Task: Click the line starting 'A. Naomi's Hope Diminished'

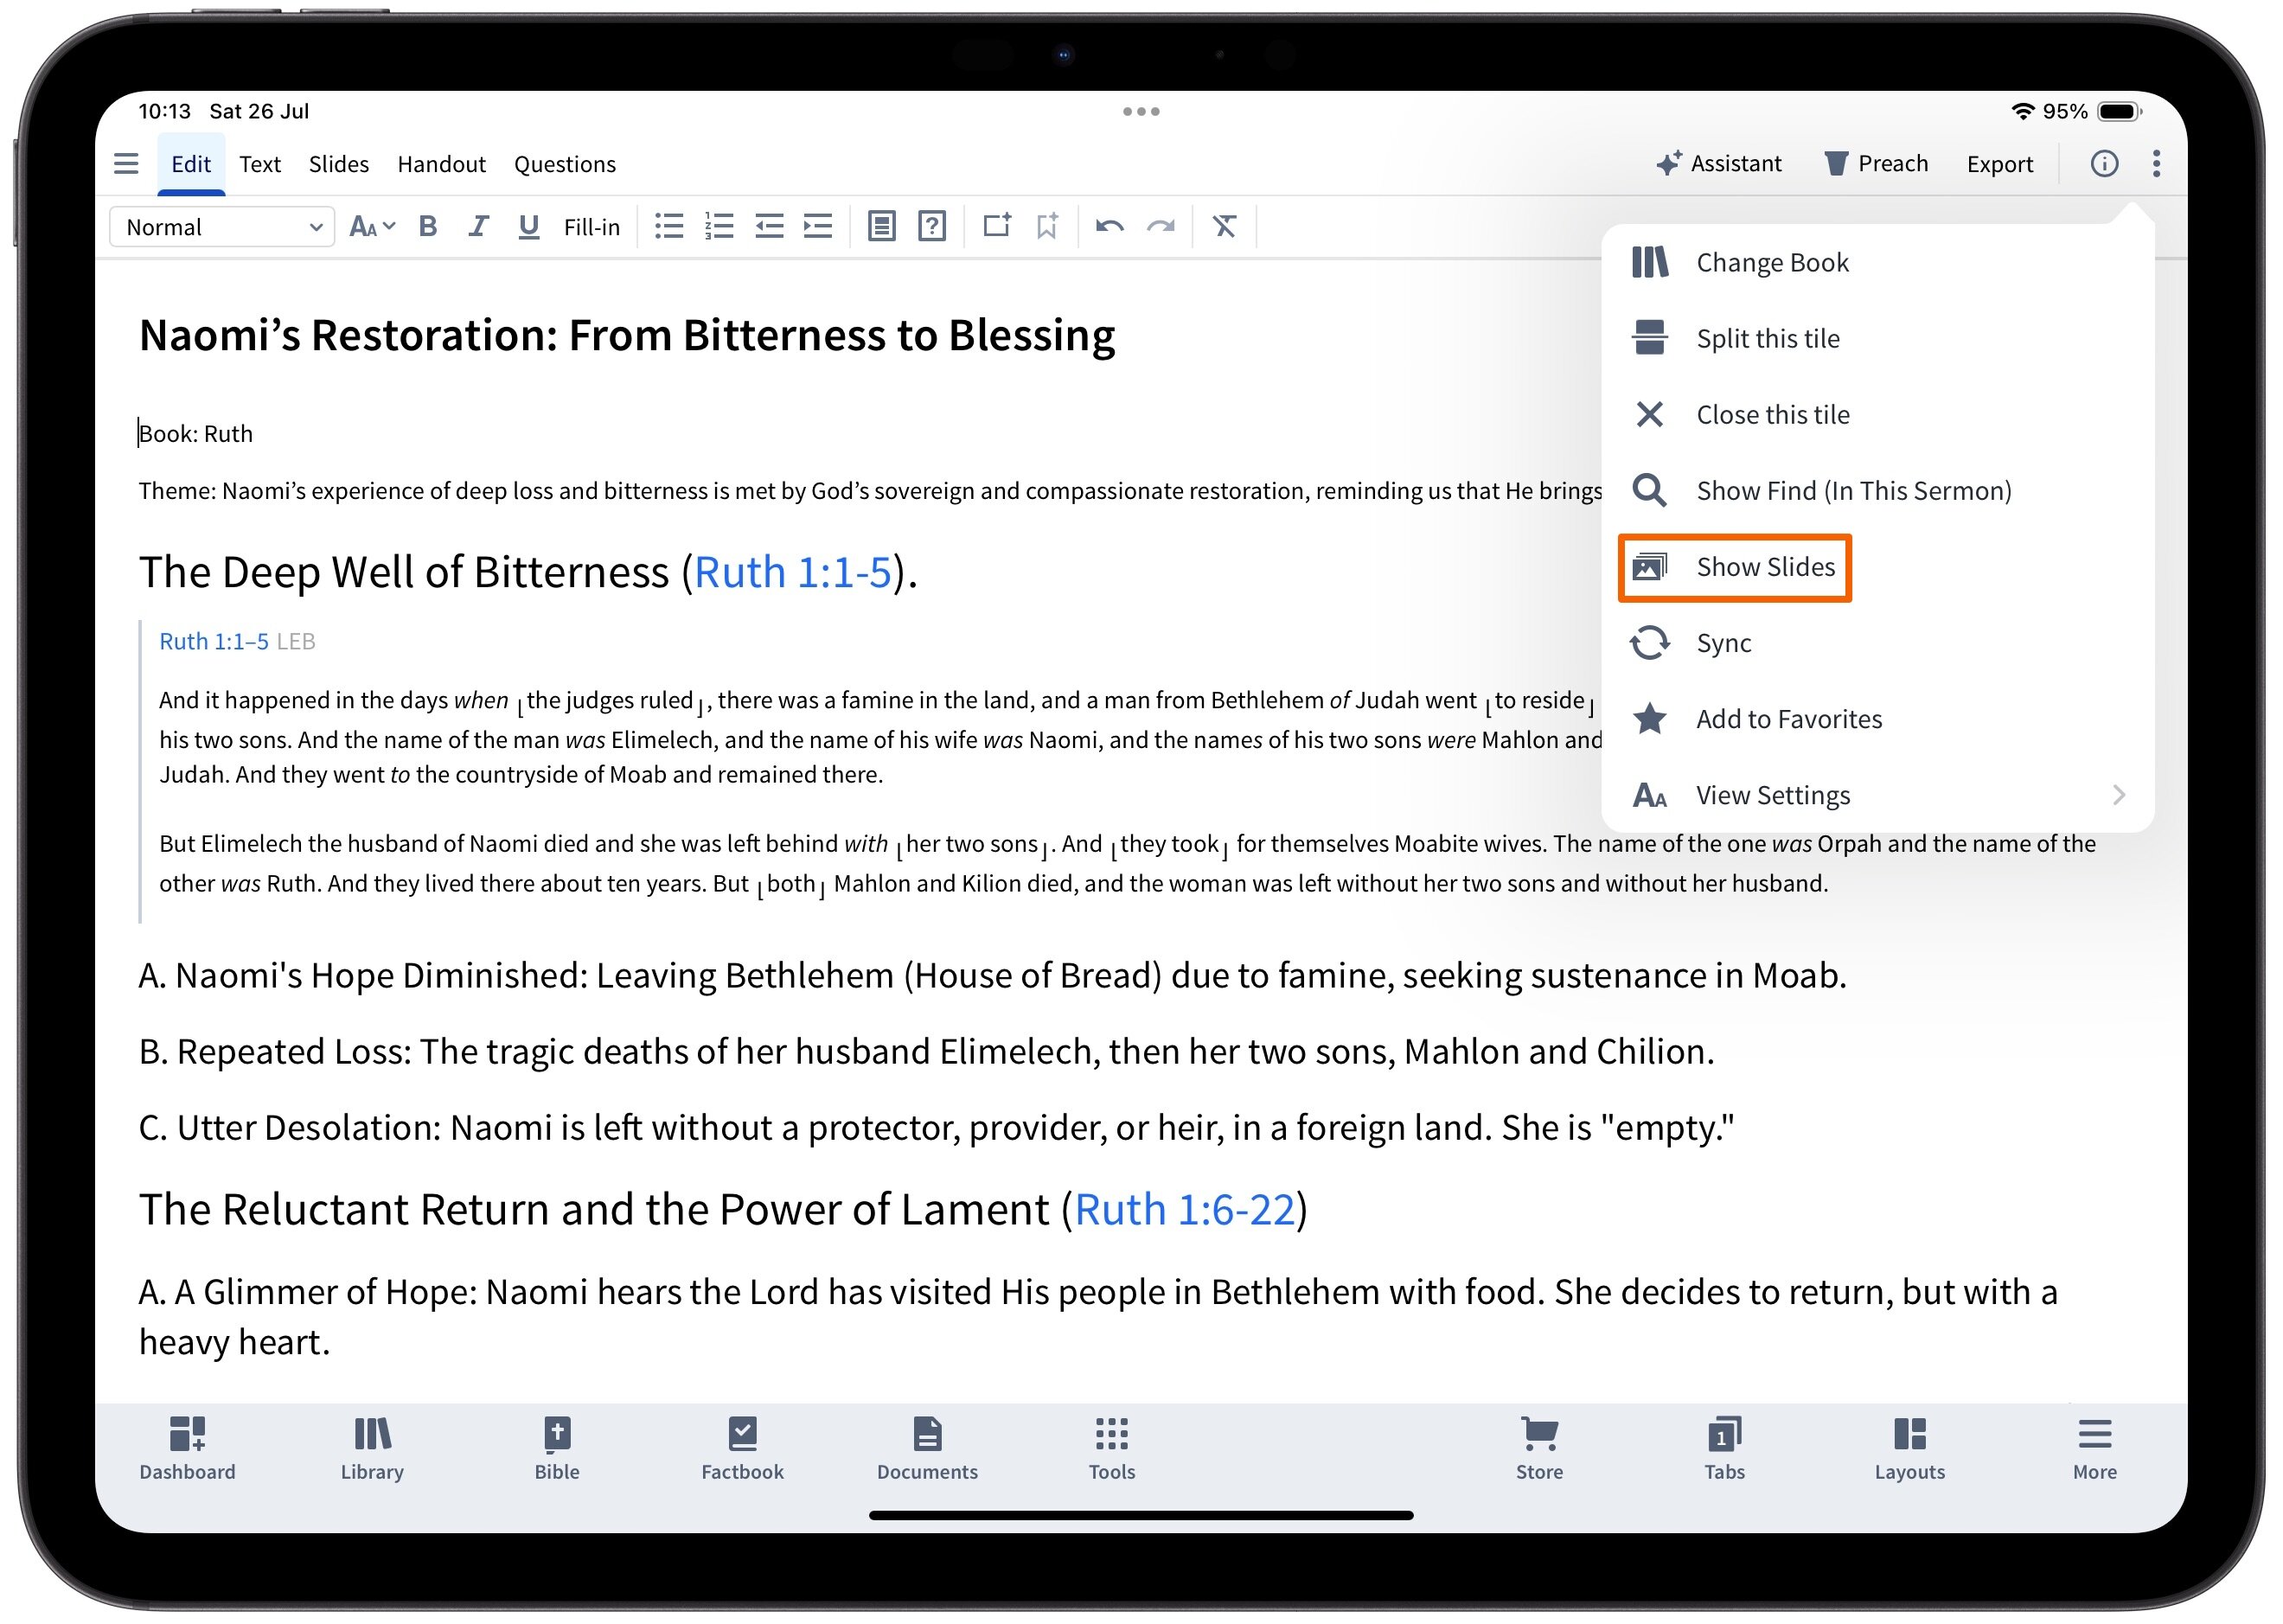Action: point(992,976)
